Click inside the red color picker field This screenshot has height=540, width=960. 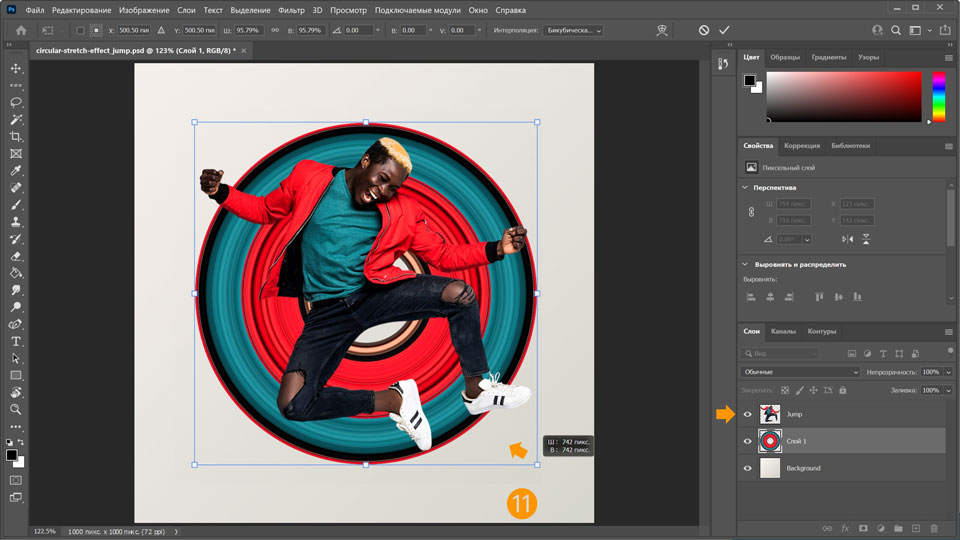tap(844, 97)
